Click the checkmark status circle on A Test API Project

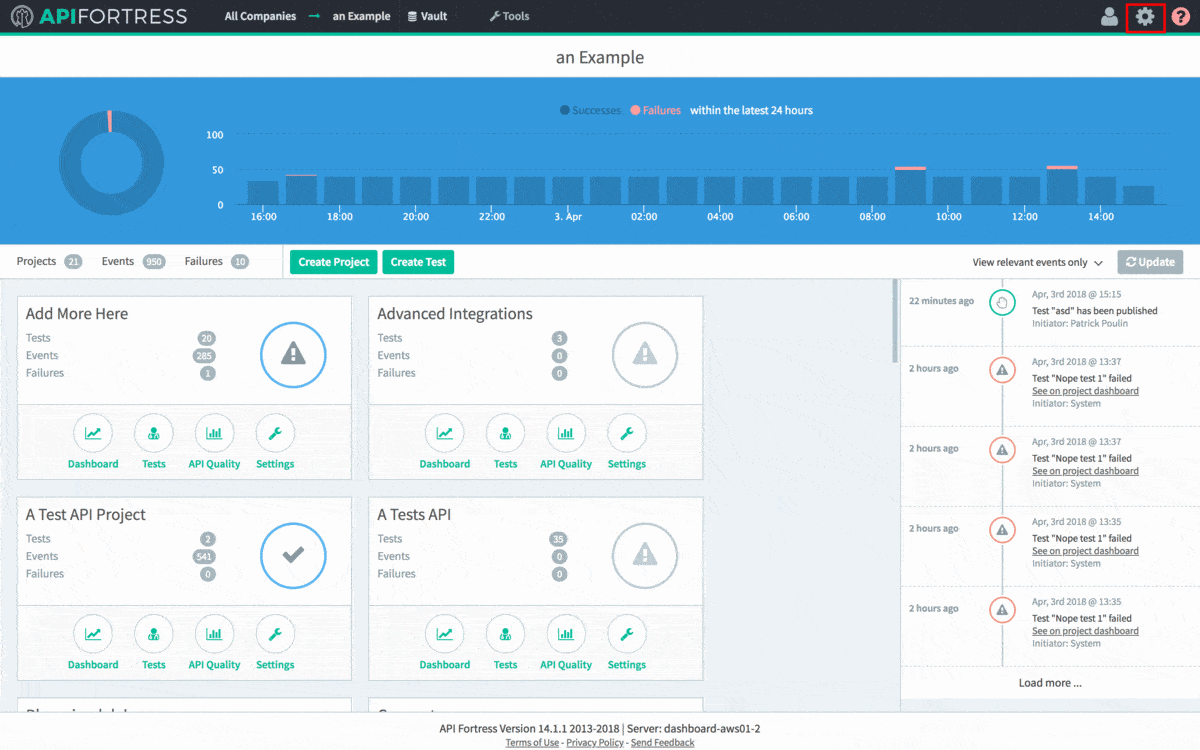pos(293,555)
